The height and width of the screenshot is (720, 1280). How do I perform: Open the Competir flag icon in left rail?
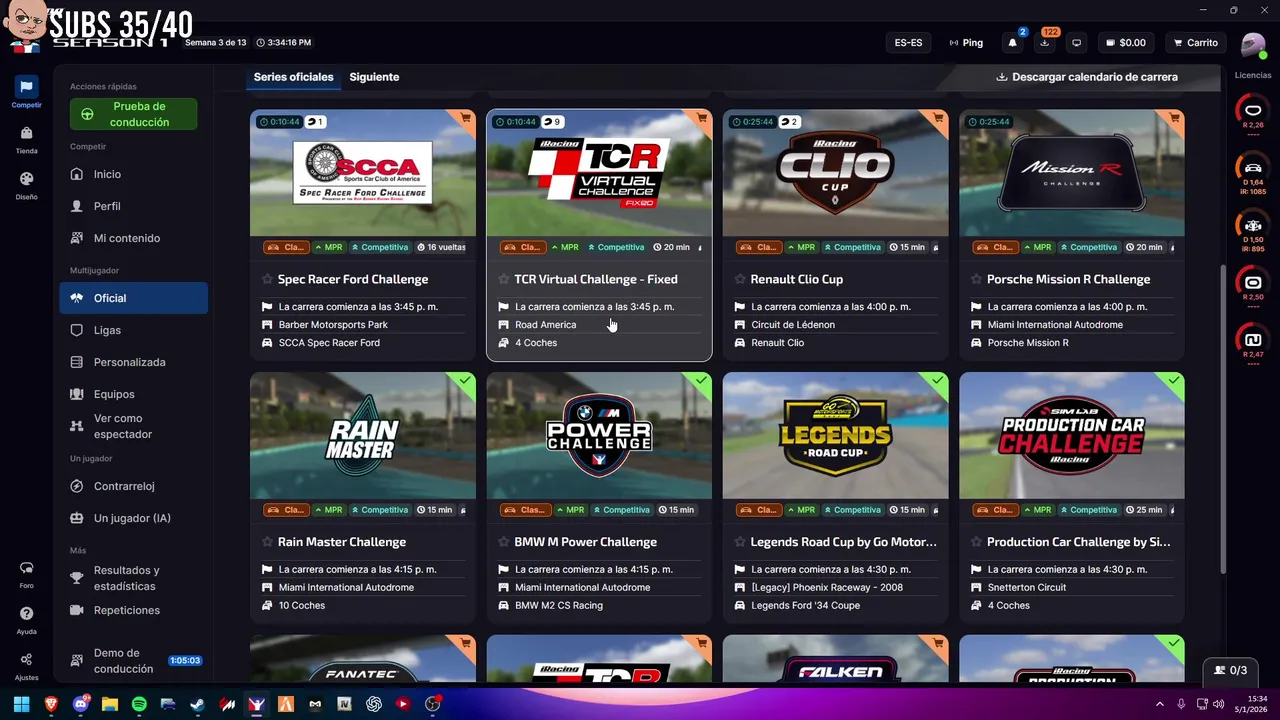(27, 87)
